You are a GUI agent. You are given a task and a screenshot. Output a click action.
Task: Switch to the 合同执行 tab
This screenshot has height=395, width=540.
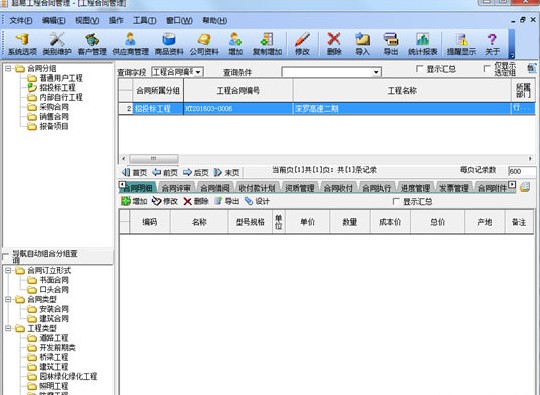(377, 188)
